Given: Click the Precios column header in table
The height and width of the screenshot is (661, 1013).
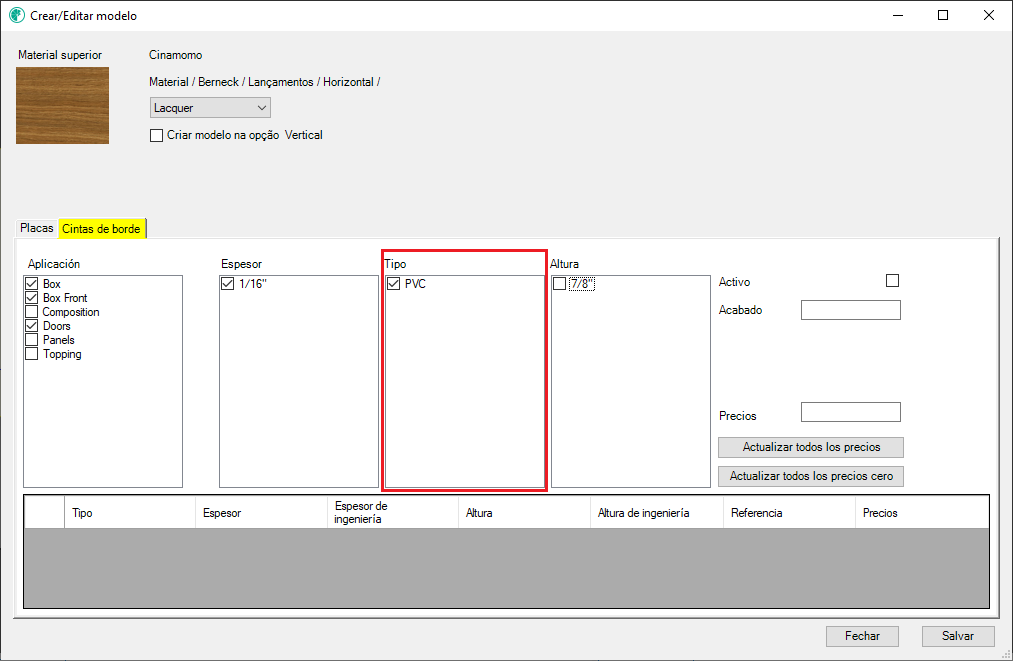Looking at the screenshot, I should 922,512.
